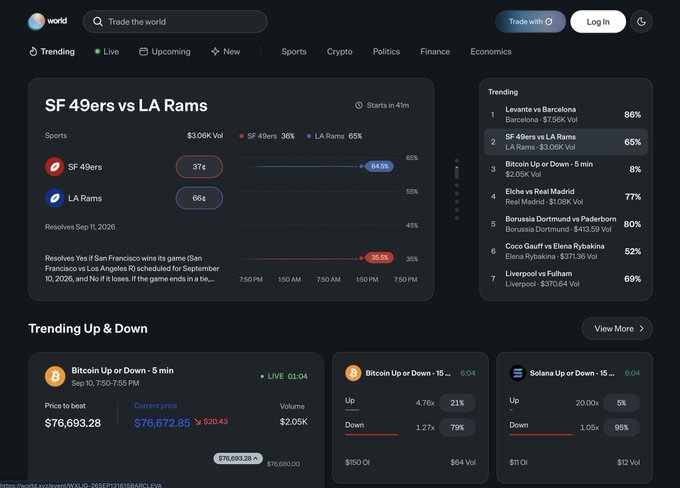Screen dimensions: 680x488
Task: Click the LA Rams team logo
Action: pos(55,198)
